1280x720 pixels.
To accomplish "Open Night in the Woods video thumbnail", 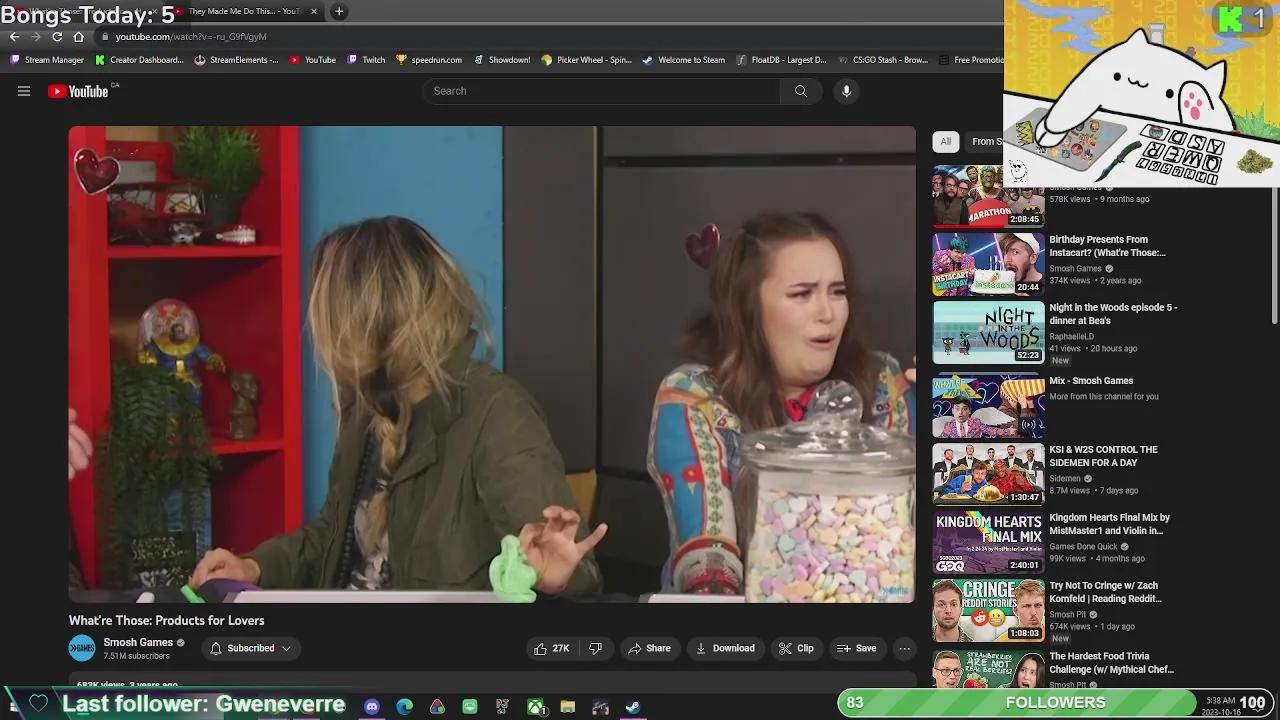I will click(x=988, y=333).
